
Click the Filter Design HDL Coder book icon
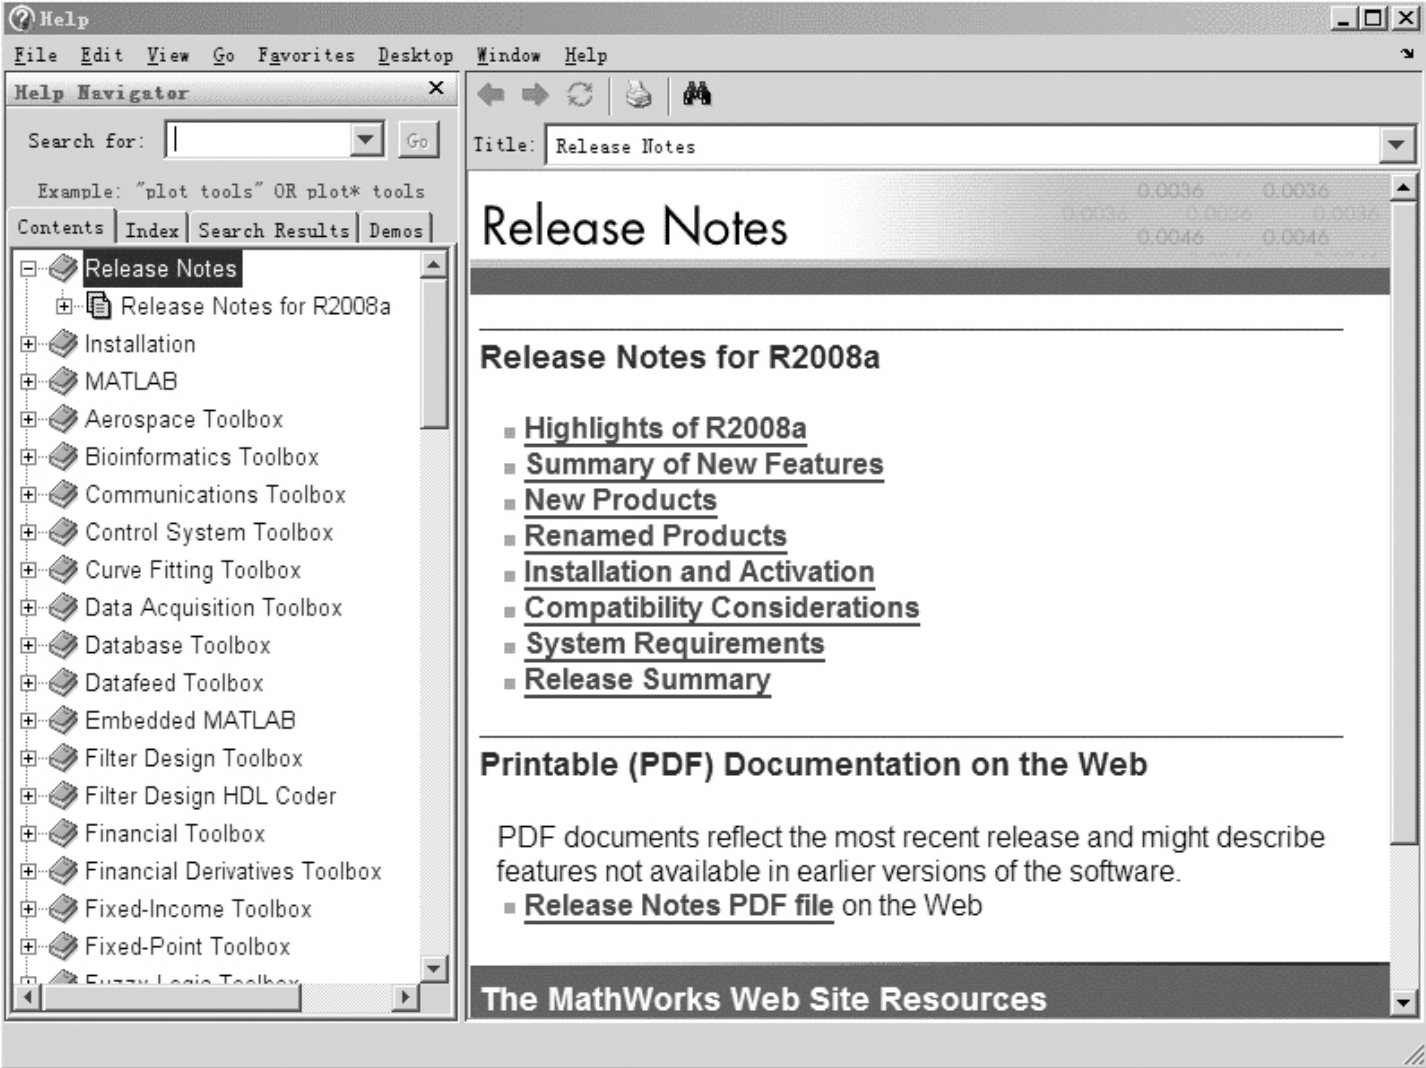tap(63, 796)
